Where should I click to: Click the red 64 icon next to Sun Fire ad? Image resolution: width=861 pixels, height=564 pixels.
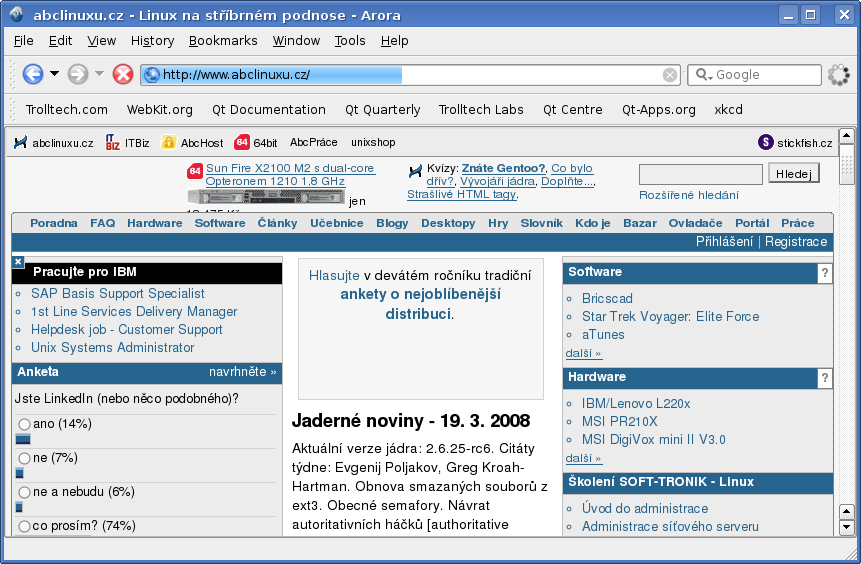(x=195, y=171)
